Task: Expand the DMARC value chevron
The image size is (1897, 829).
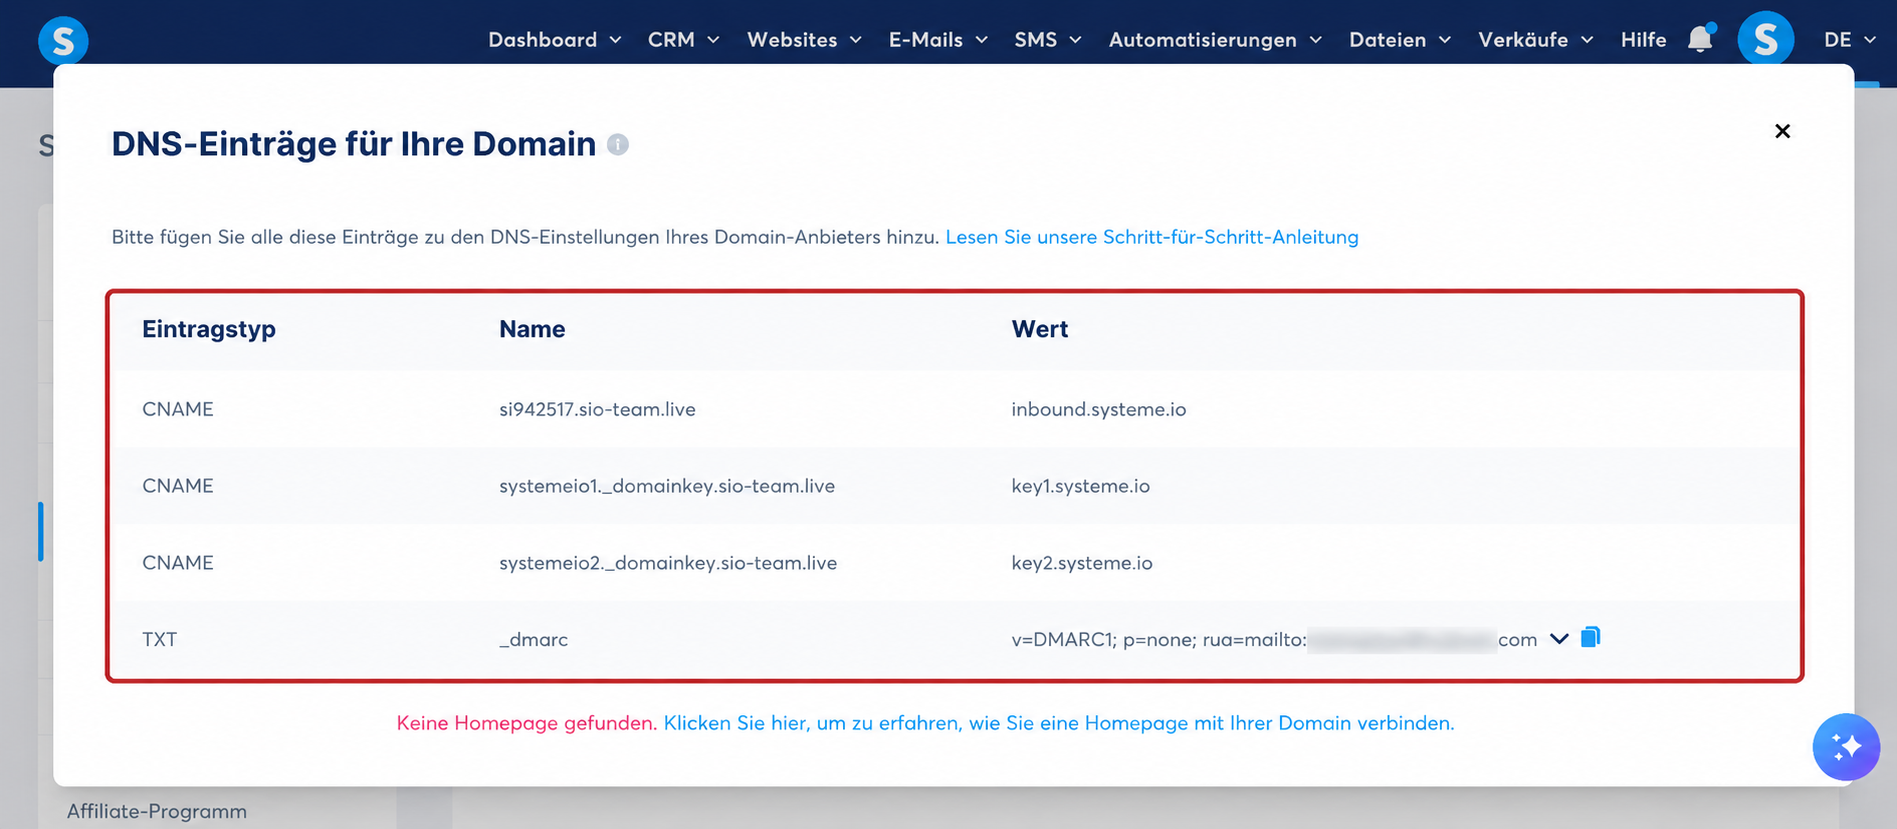Action: (1559, 638)
